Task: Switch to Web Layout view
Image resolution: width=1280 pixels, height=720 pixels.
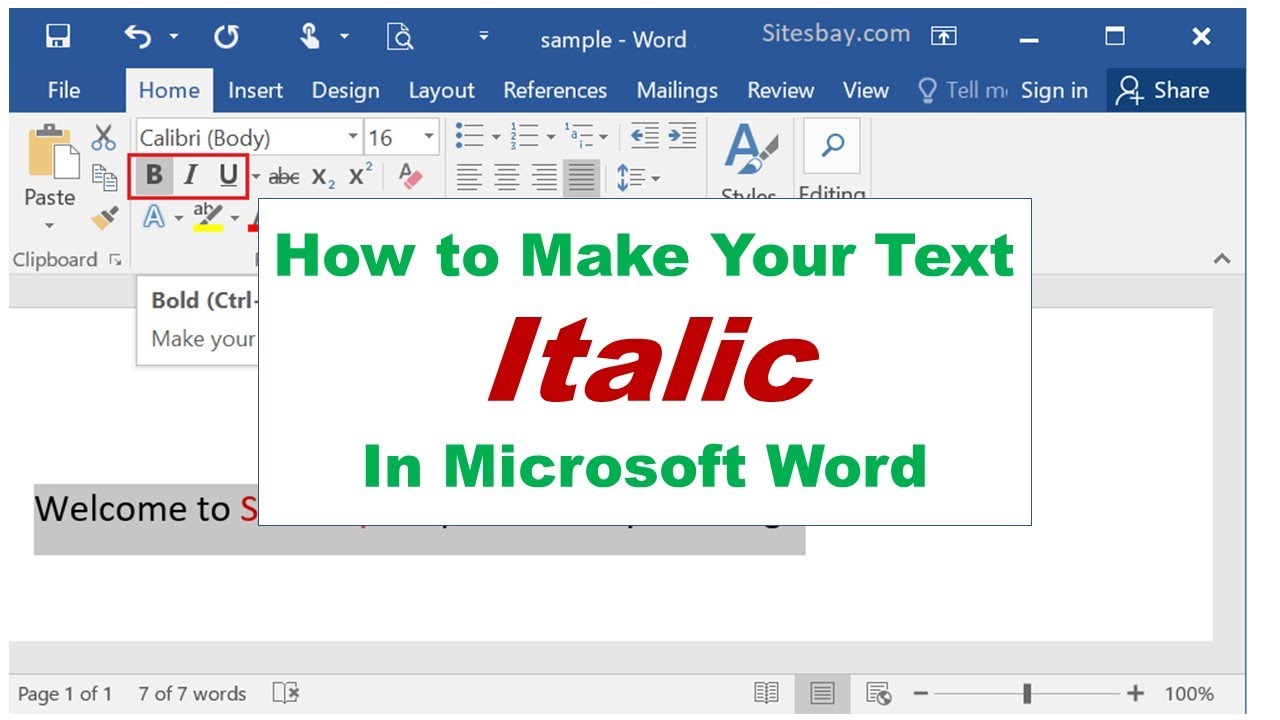Action: 879,693
